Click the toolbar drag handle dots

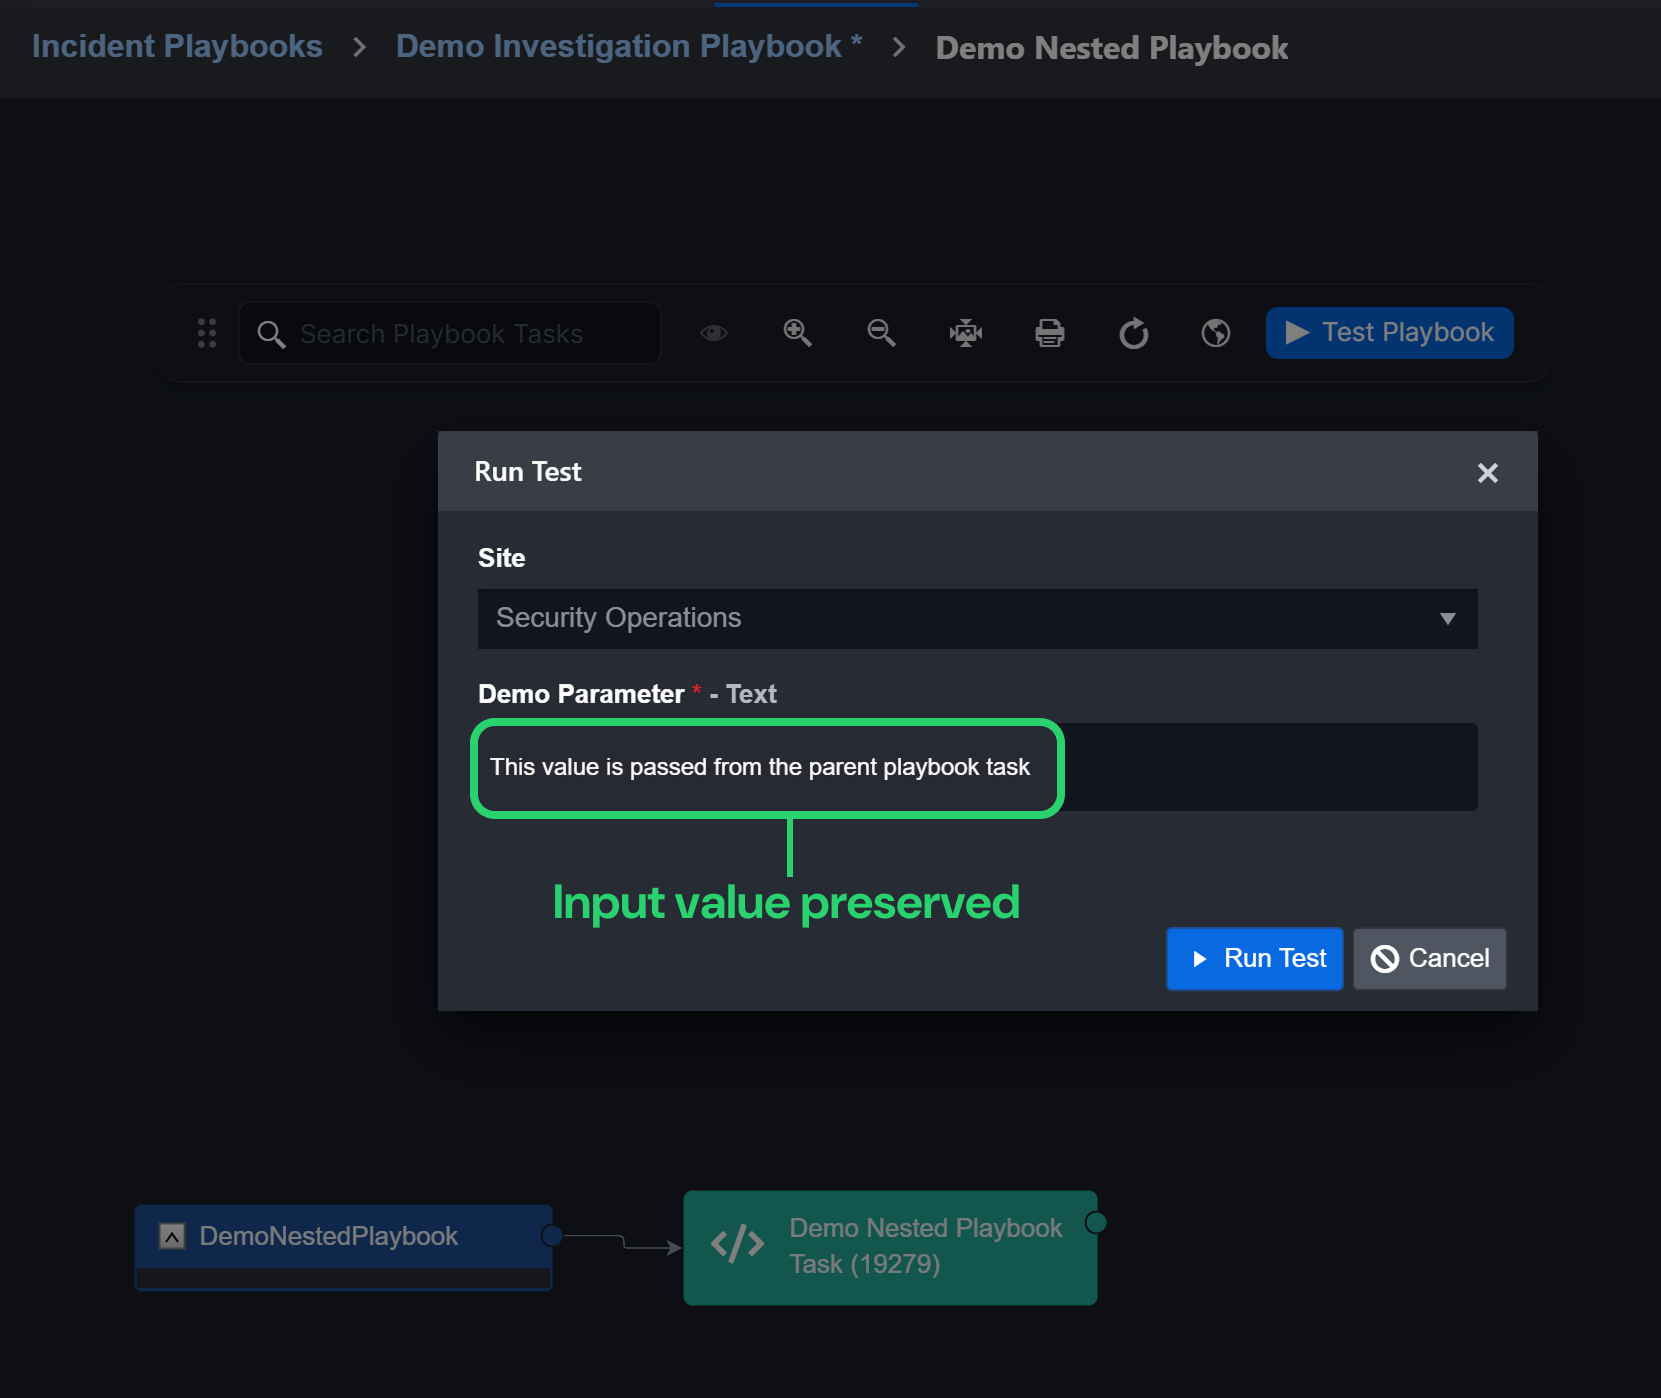tap(207, 333)
